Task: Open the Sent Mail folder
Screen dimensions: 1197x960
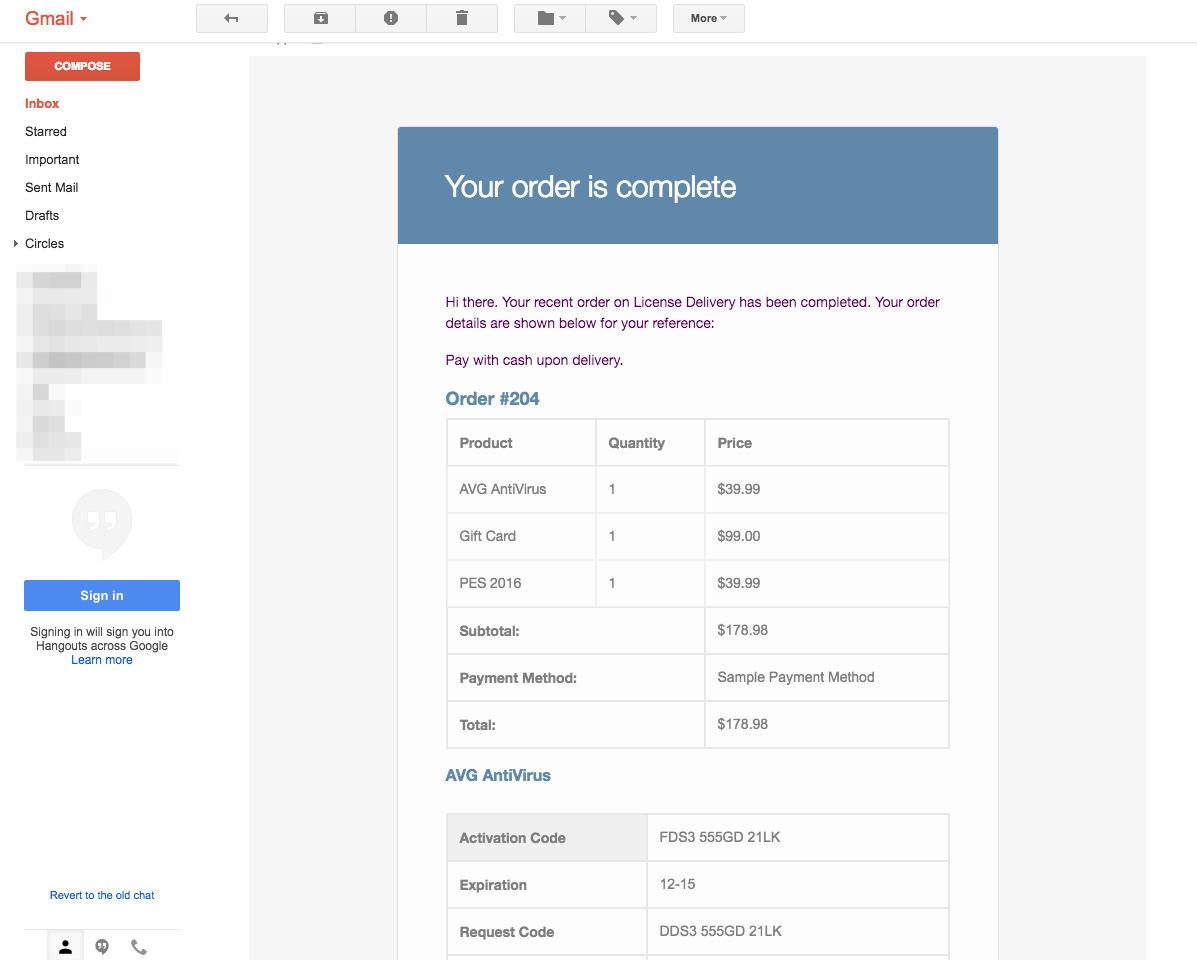Action: tap(52, 188)
